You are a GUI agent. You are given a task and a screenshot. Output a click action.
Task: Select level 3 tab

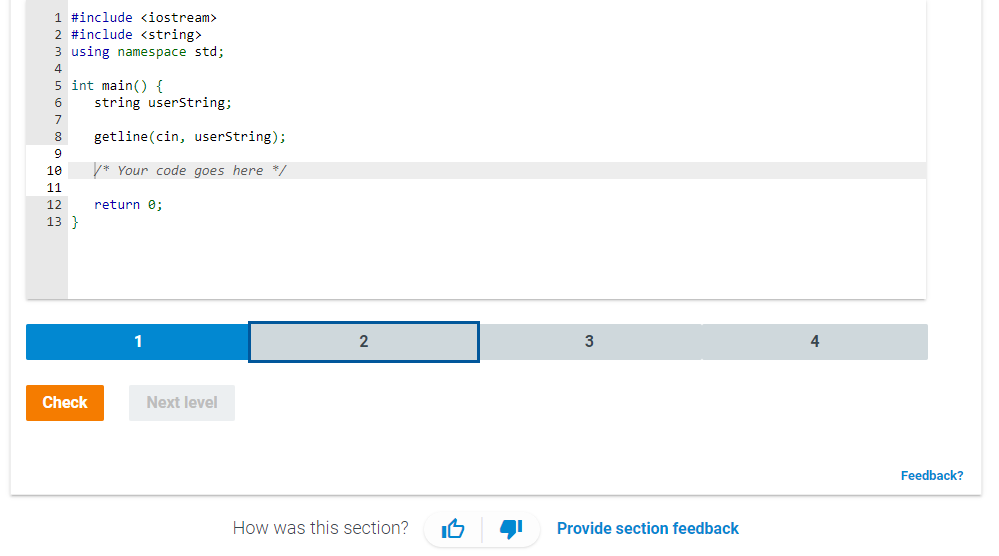coord(589,342)
